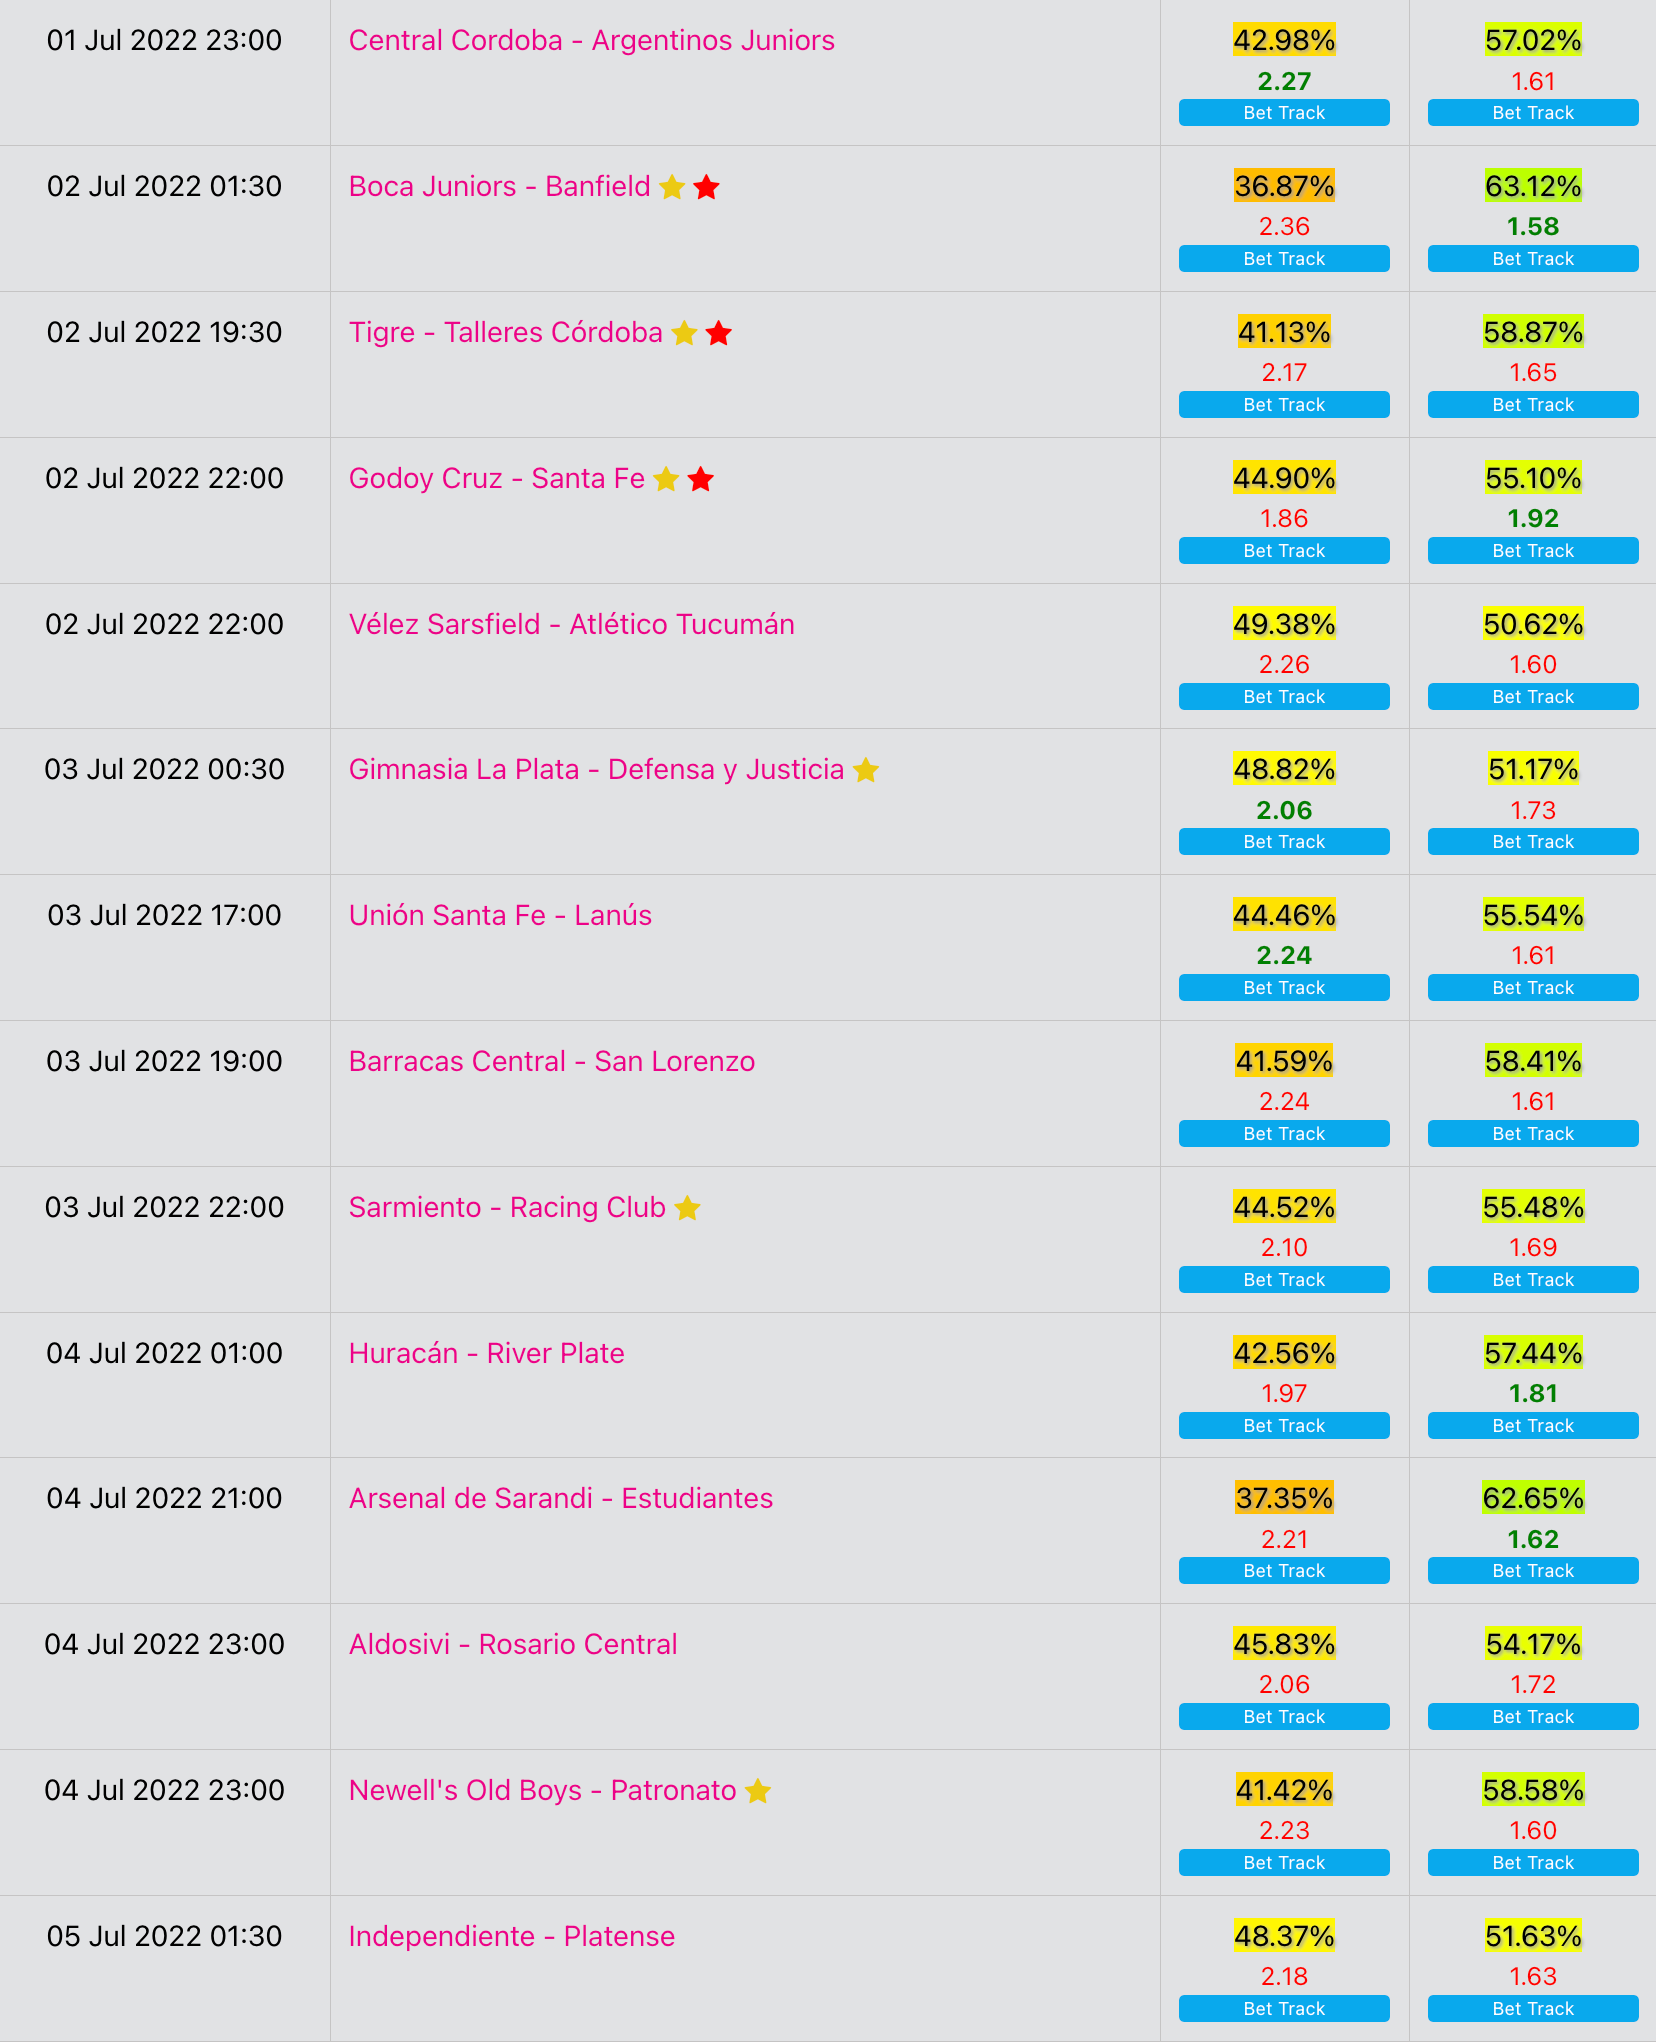Click Bet Track below the 62.65% prediction
The image size is (1656, 2042).
1533,1571
